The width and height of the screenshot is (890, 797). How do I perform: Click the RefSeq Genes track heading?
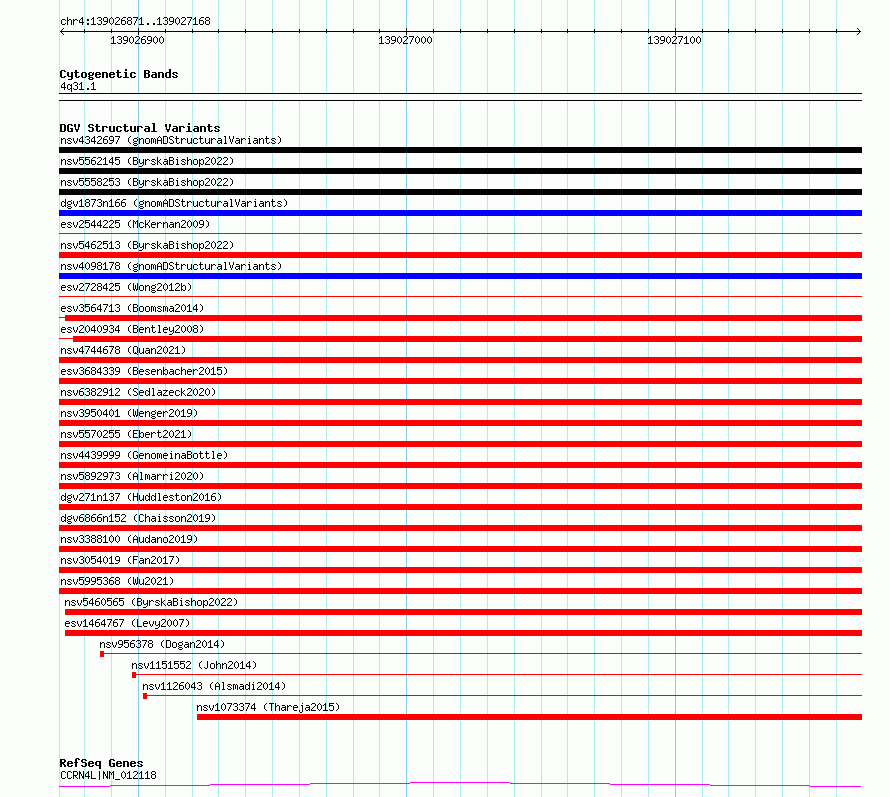click(x=101, y=763)
